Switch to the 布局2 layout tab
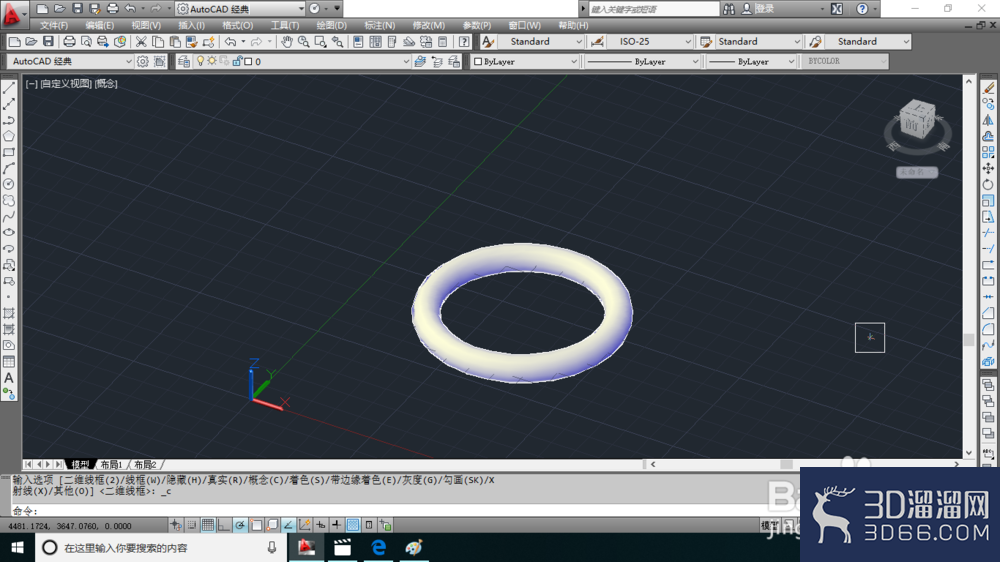1000x562 pixels. [x=145, y=465]
